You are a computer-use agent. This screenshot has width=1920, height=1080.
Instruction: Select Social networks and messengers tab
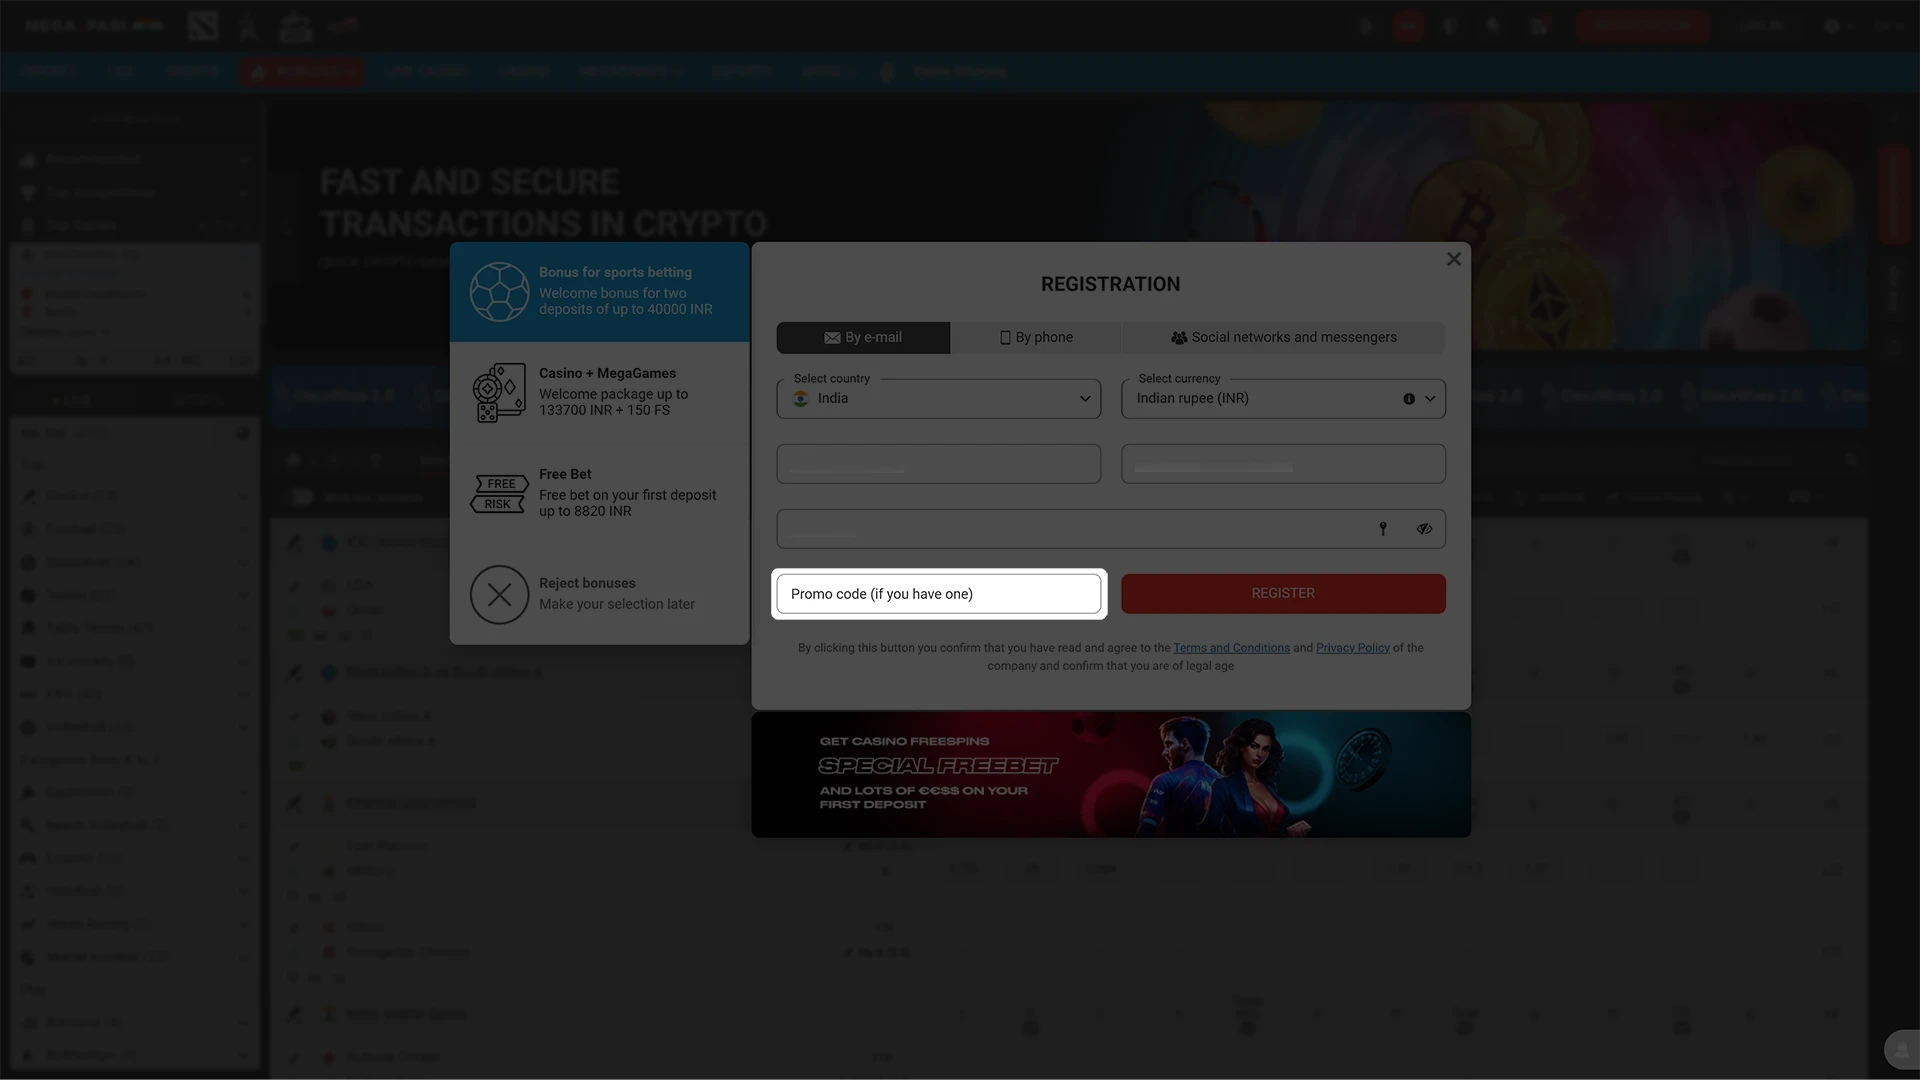[x=1283, y=338]
